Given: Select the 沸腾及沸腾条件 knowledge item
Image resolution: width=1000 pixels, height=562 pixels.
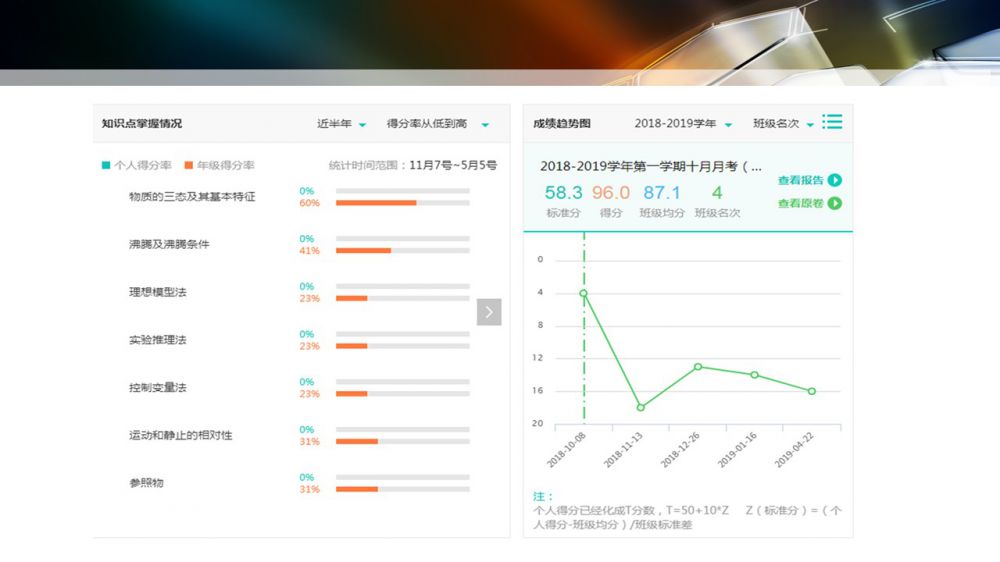Looking at the screenshot, I should click(169, 244).
